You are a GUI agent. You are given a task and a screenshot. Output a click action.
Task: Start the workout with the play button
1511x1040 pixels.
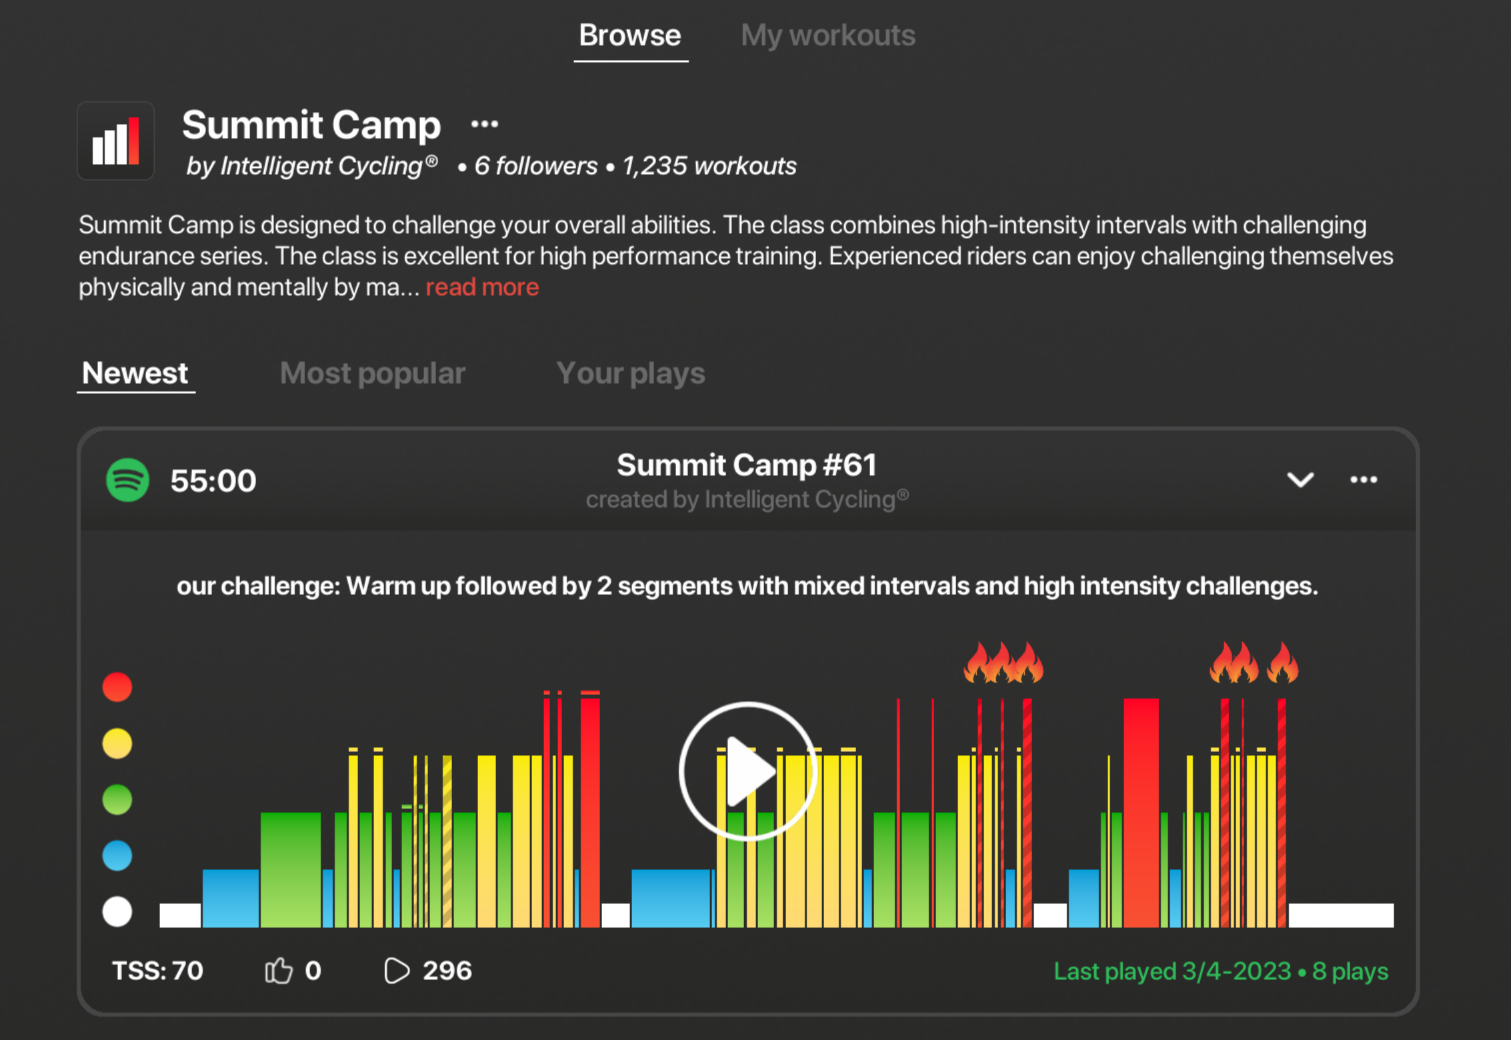(x=748, y=771)
